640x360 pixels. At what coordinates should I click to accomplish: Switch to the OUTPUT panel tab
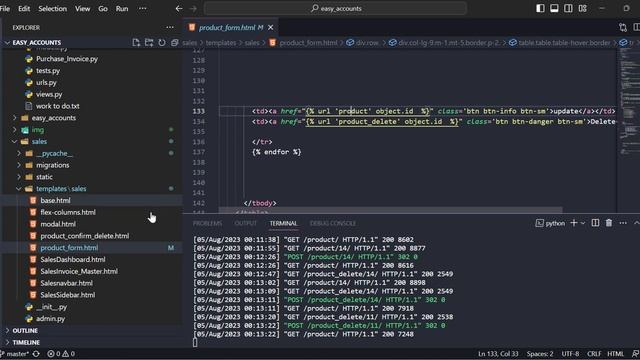tap(245, 223)
